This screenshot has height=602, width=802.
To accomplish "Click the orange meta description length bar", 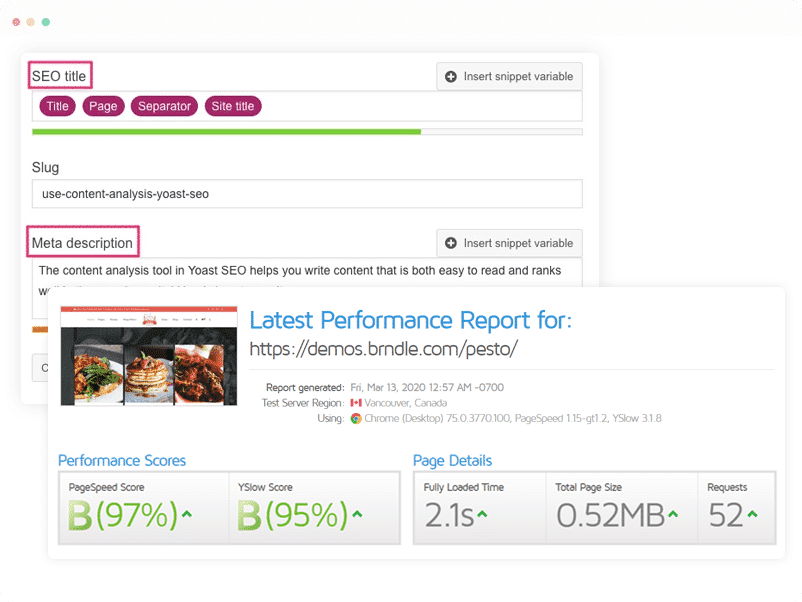I will coord(40,329).
